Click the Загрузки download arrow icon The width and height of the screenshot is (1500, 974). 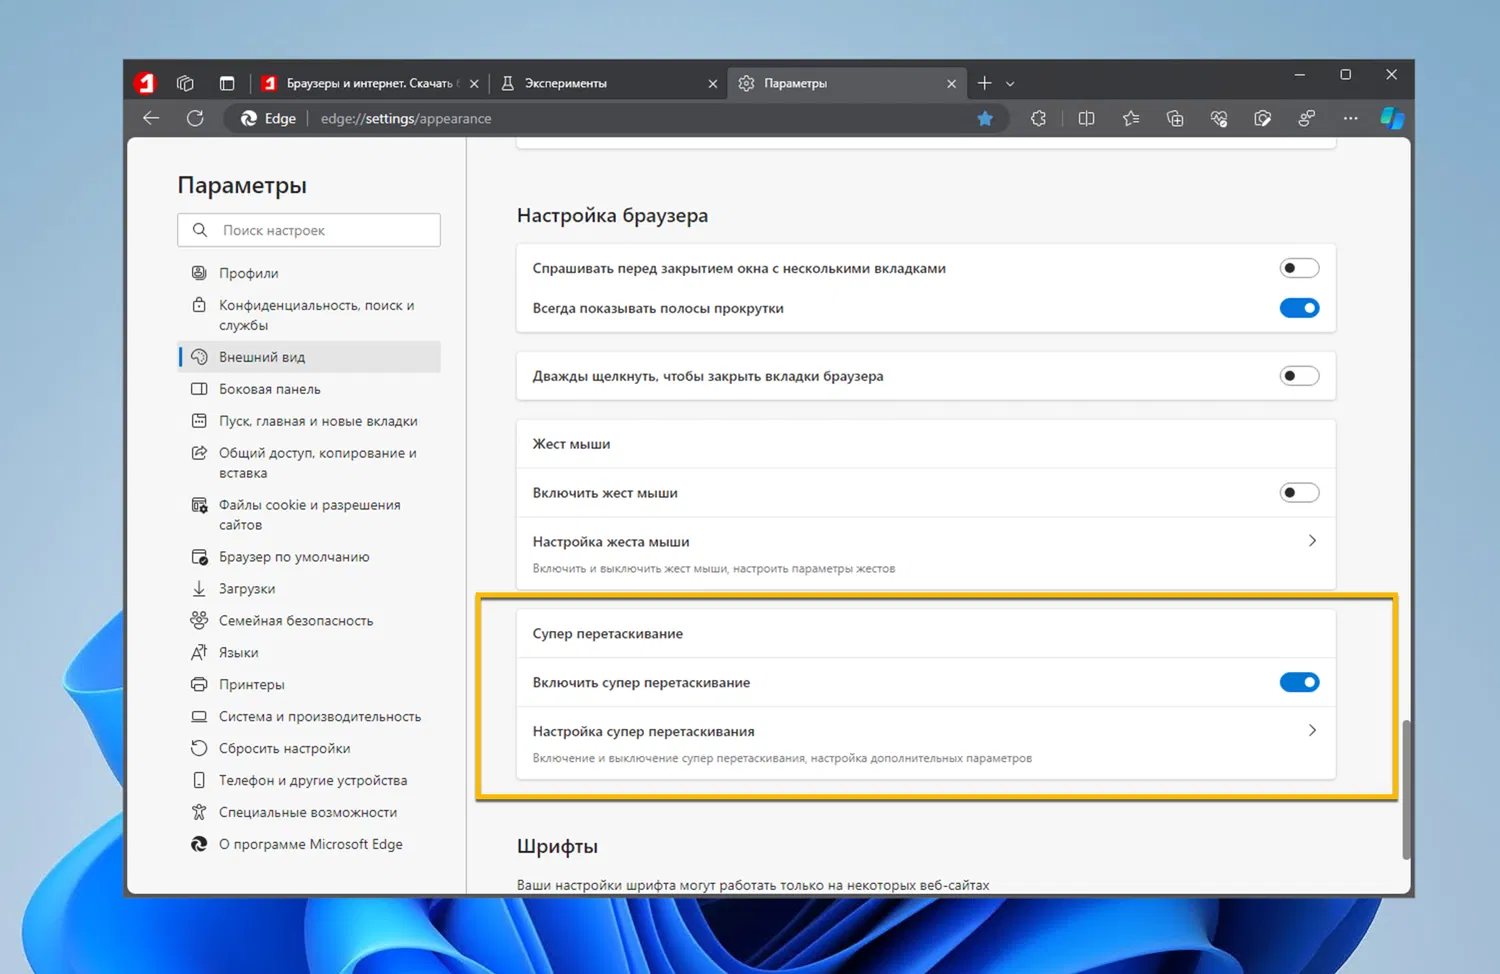tap(199, 589)
